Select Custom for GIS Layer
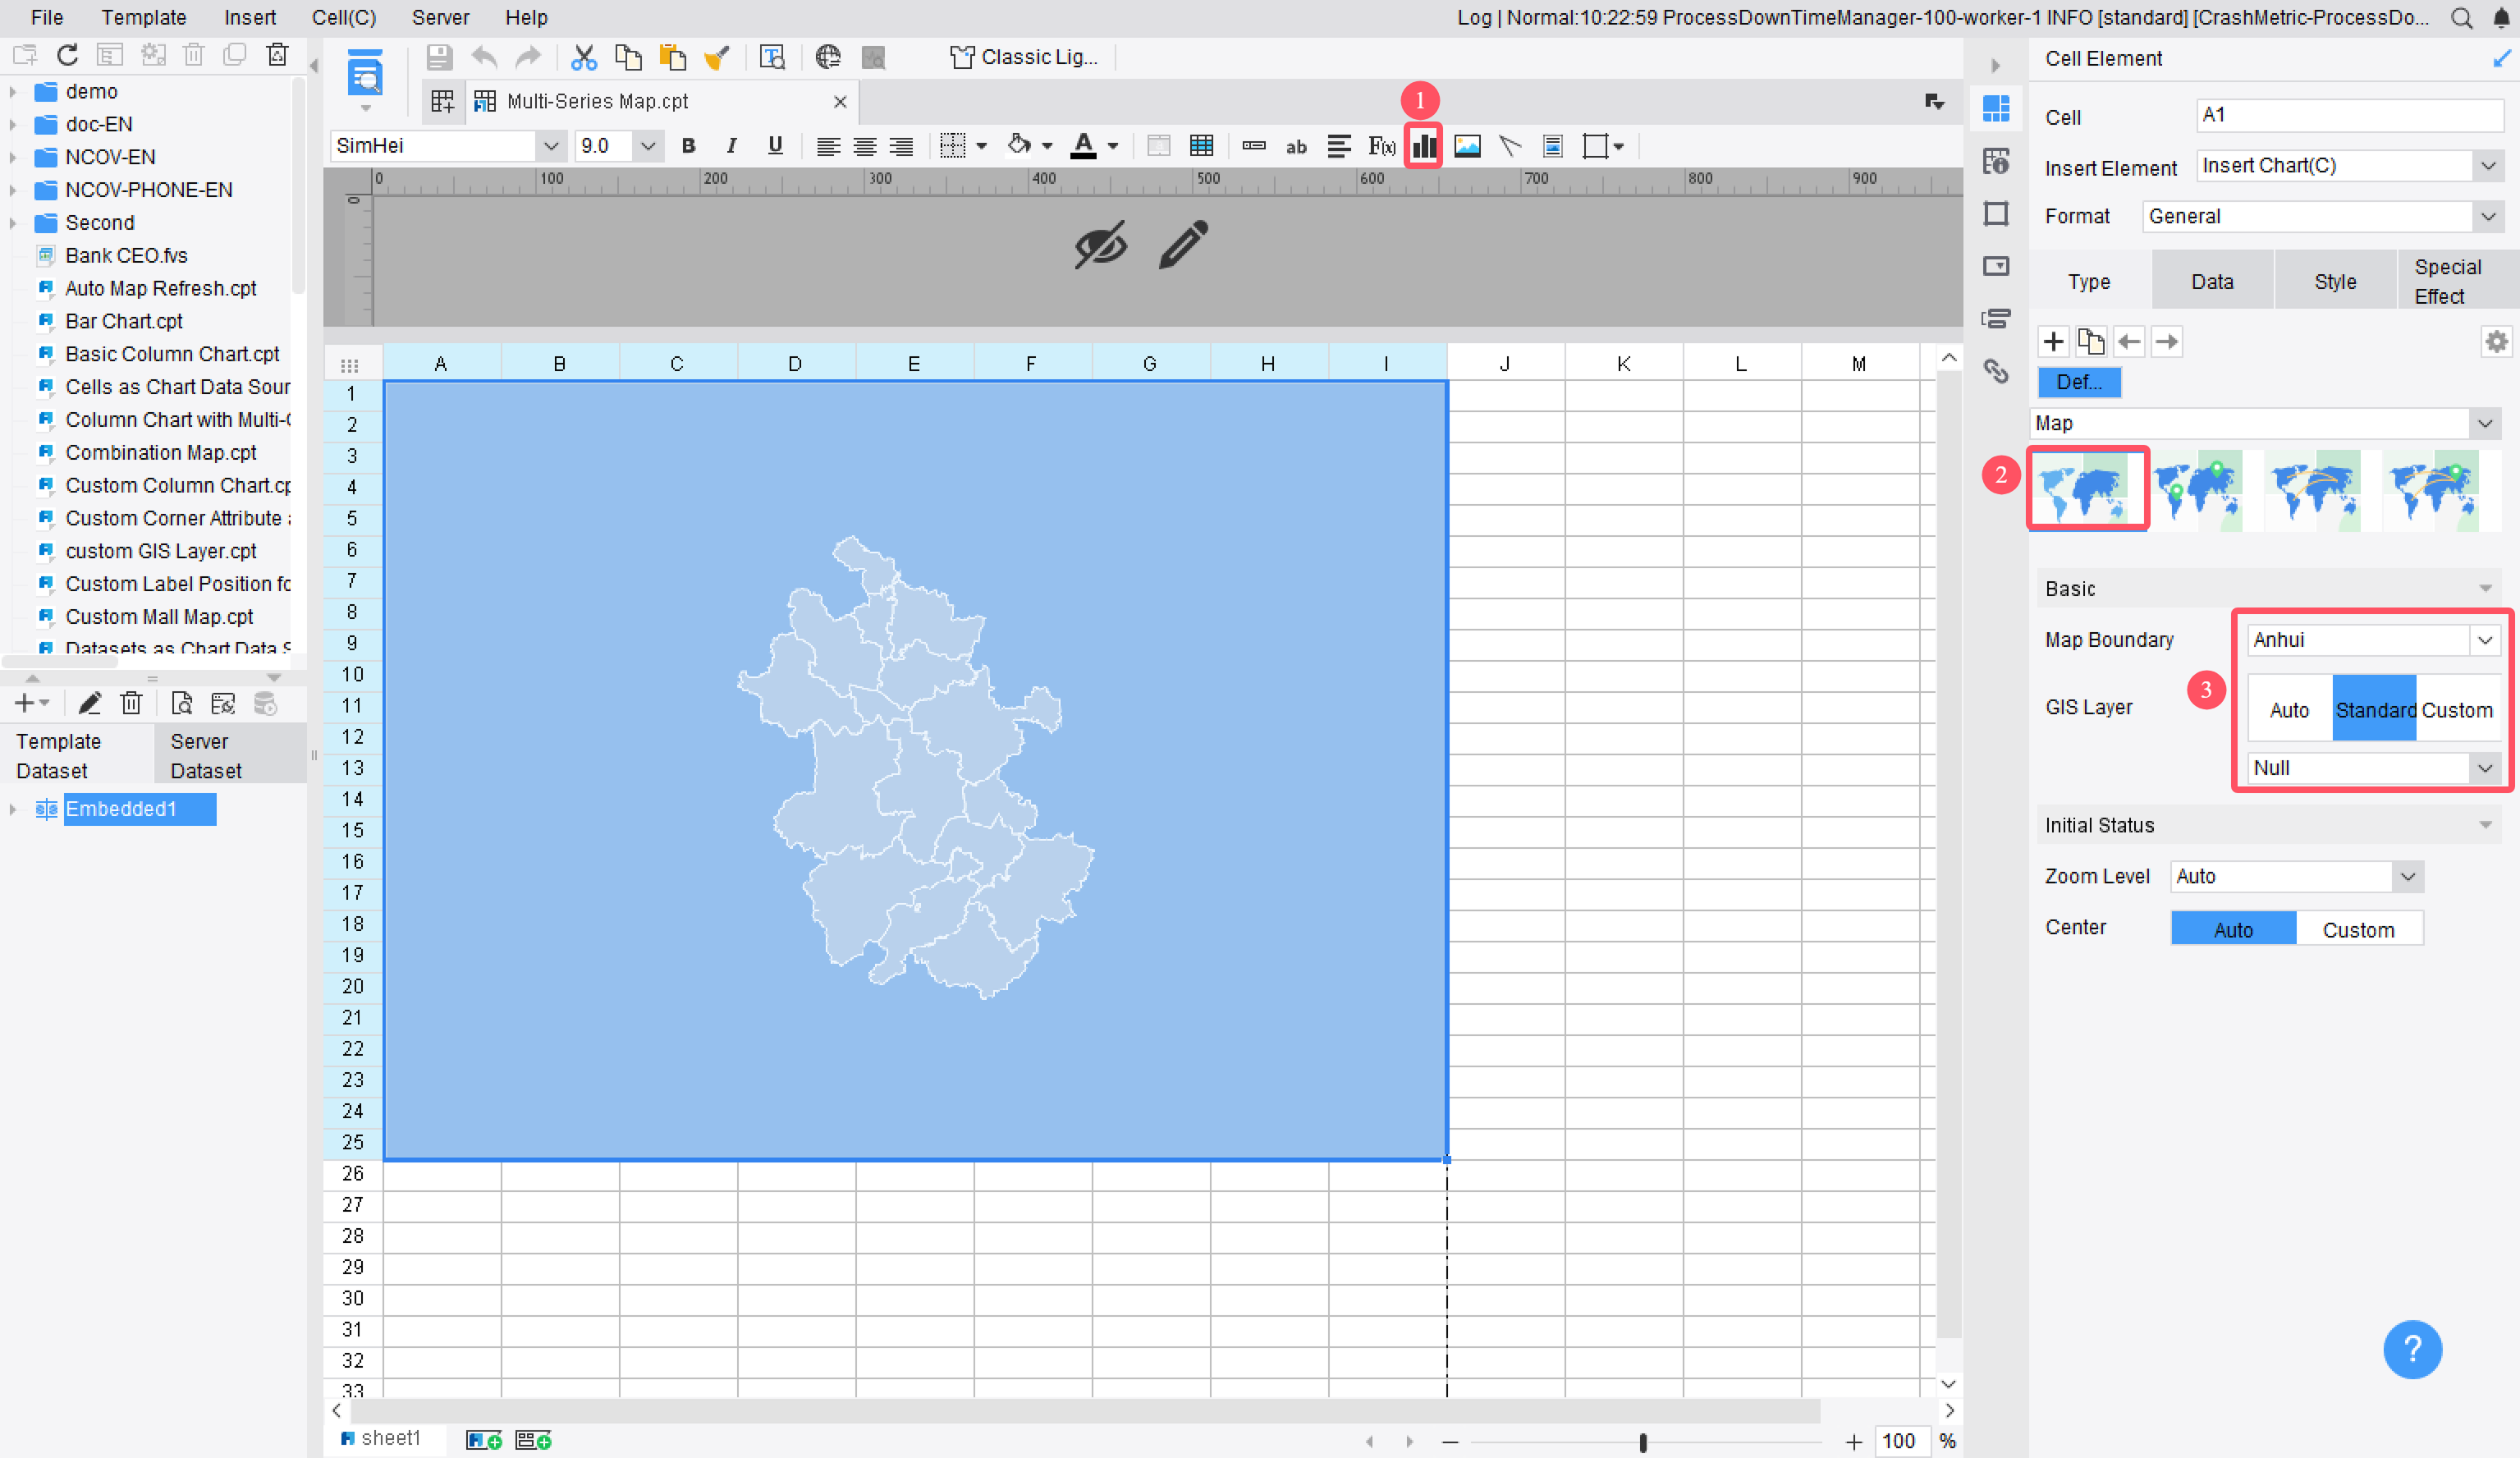Viewport: 2520px width, 1458px height. (2456, 709)
